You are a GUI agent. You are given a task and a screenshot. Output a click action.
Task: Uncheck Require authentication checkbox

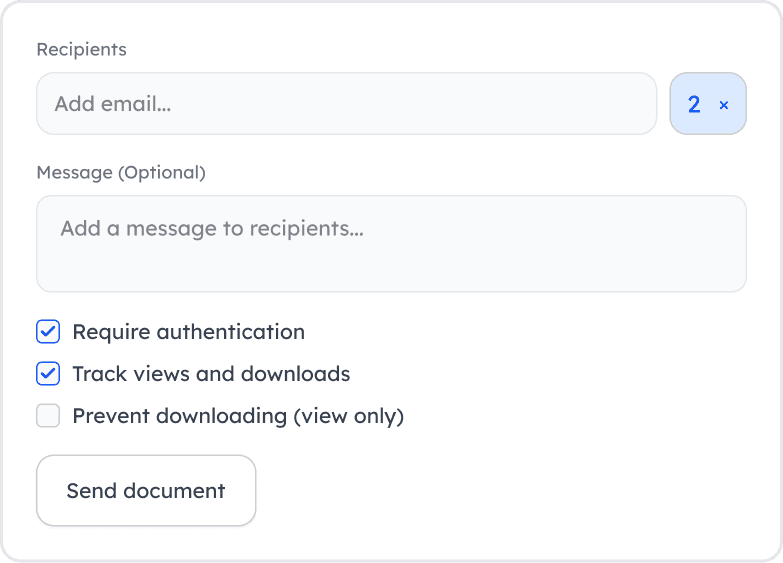tap(48, 332)
